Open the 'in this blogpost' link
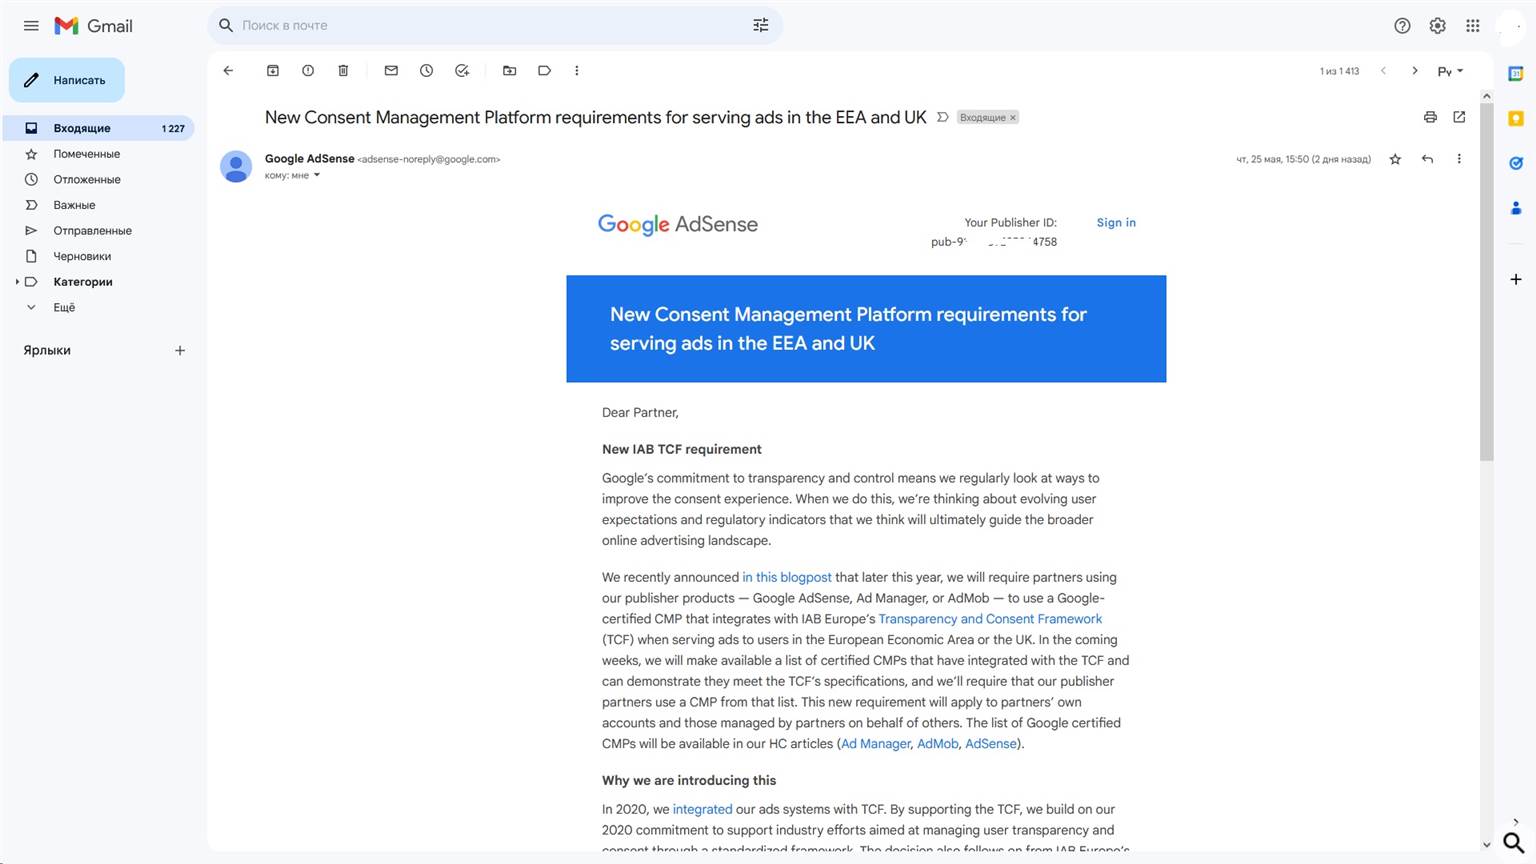Viewport: 1536px width, 864px height. [787, 577]
